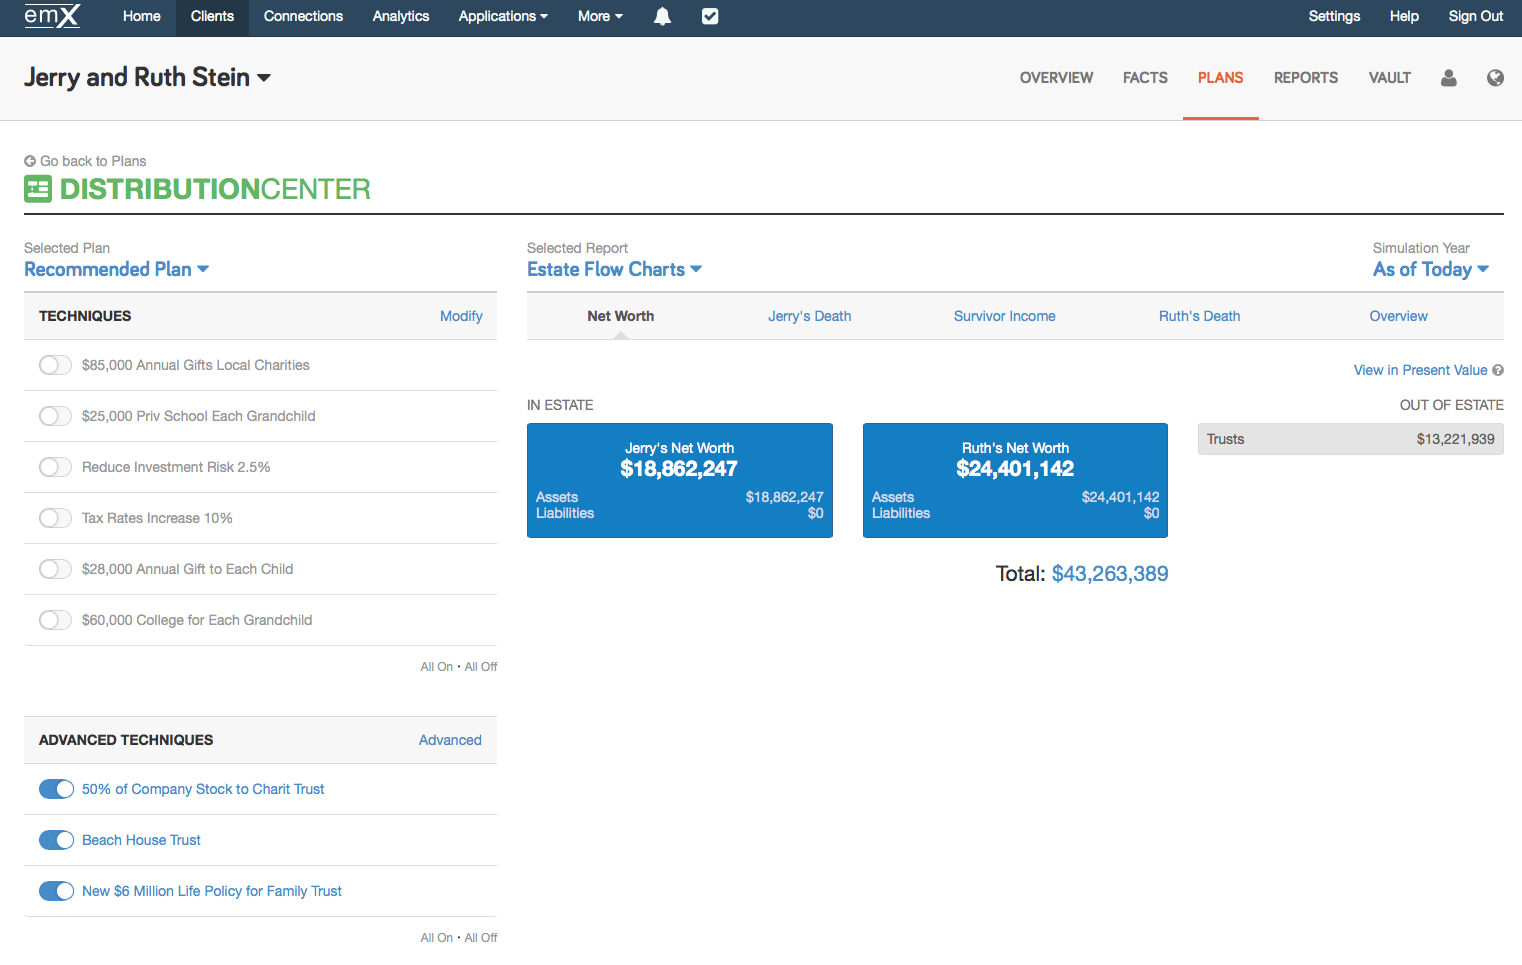This screenshot has width=1522, height=965.
Task: Click the Jerry's Net Worth card
Action: (680, 480)
